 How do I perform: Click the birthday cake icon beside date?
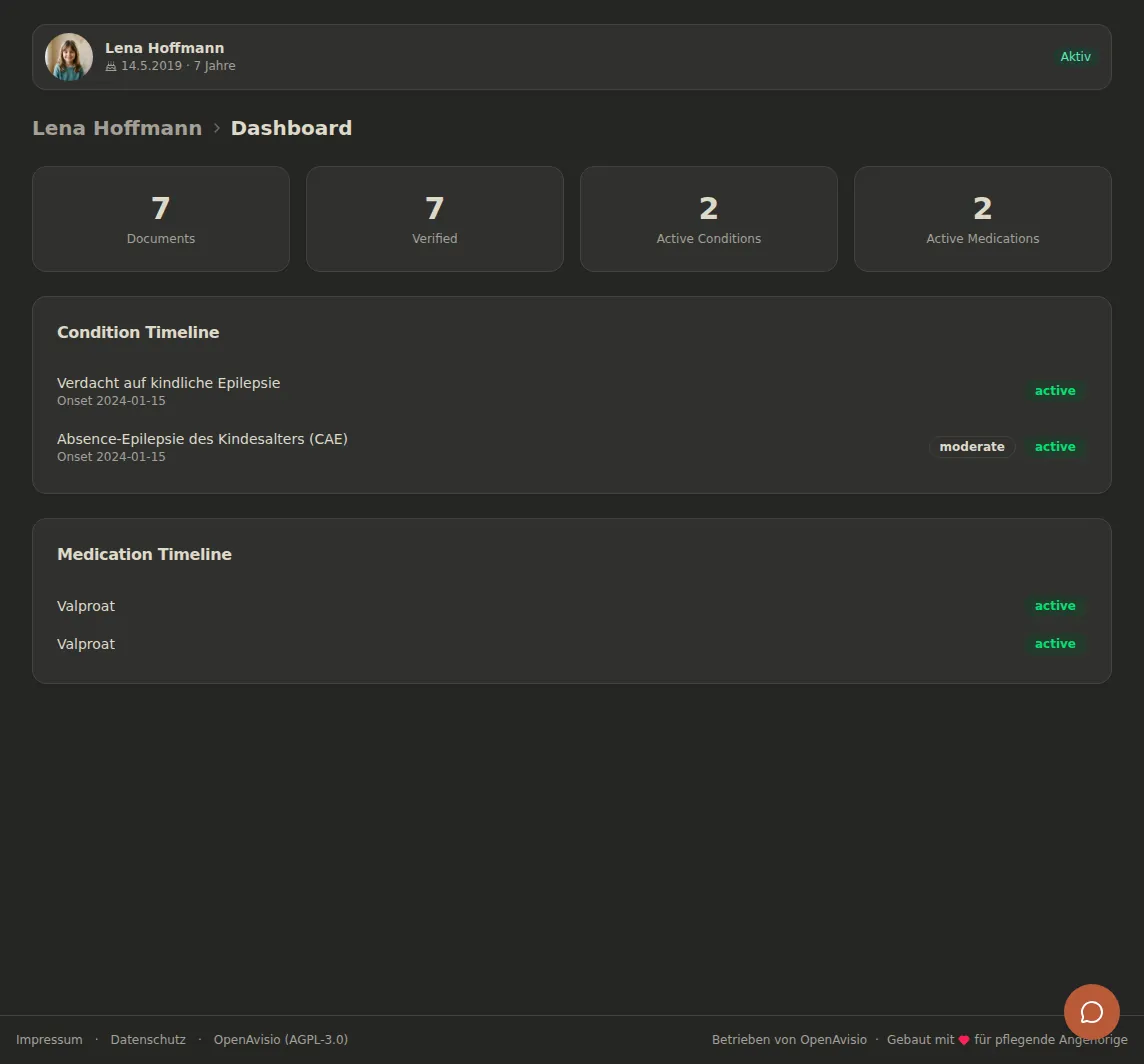tap(111, 66)
